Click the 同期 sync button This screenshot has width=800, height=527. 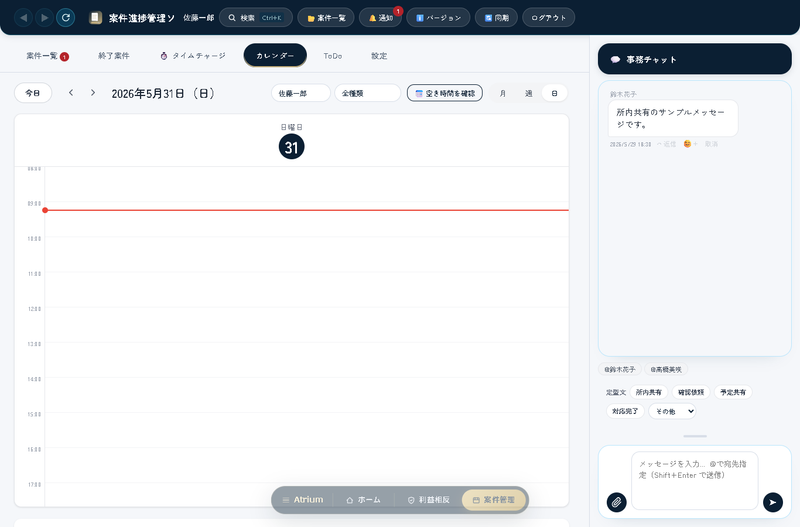point(496,18)
